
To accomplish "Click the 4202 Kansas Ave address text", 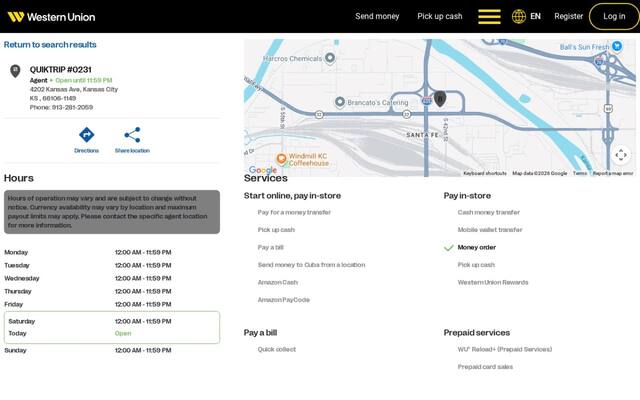I will pos(74,89).
